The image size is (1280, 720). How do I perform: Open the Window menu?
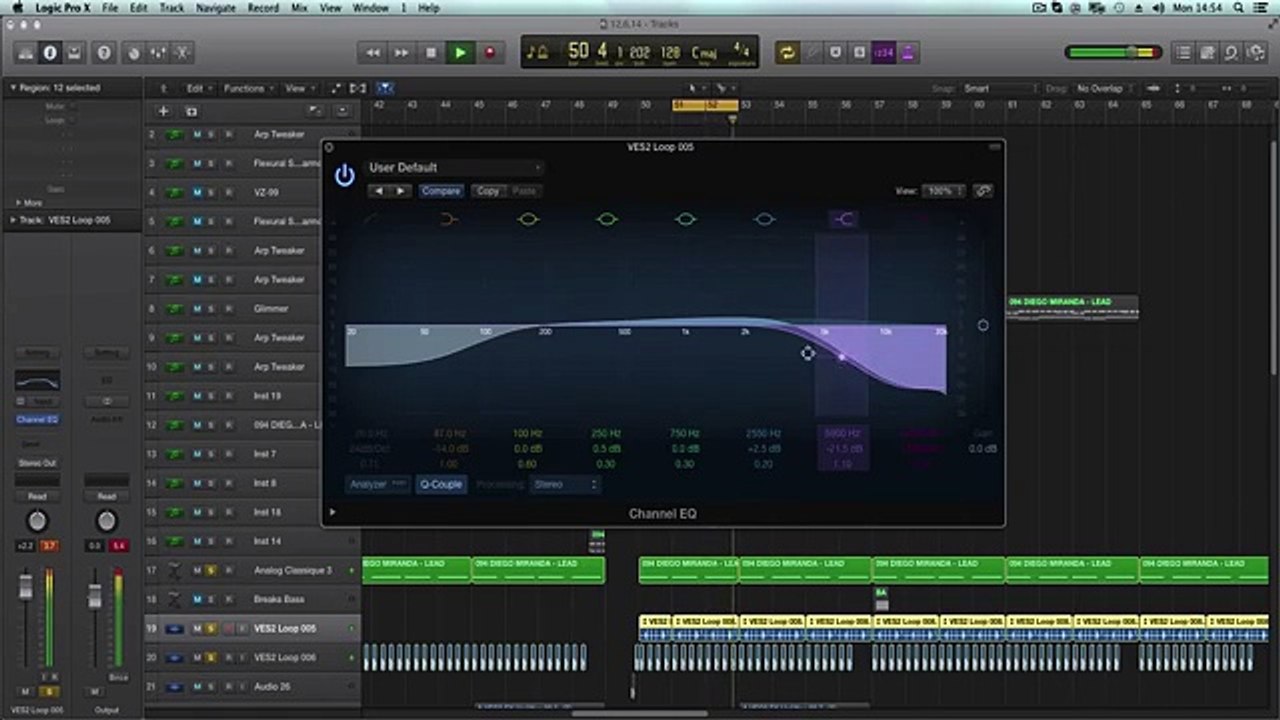point(371,7)
